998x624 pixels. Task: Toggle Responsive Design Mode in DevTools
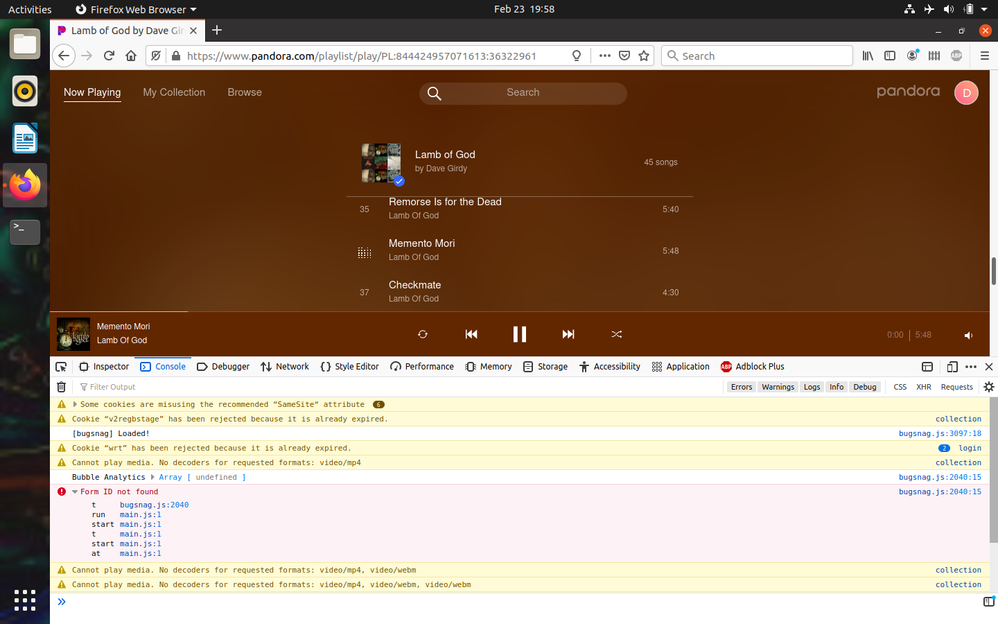[x=952, y=366]
